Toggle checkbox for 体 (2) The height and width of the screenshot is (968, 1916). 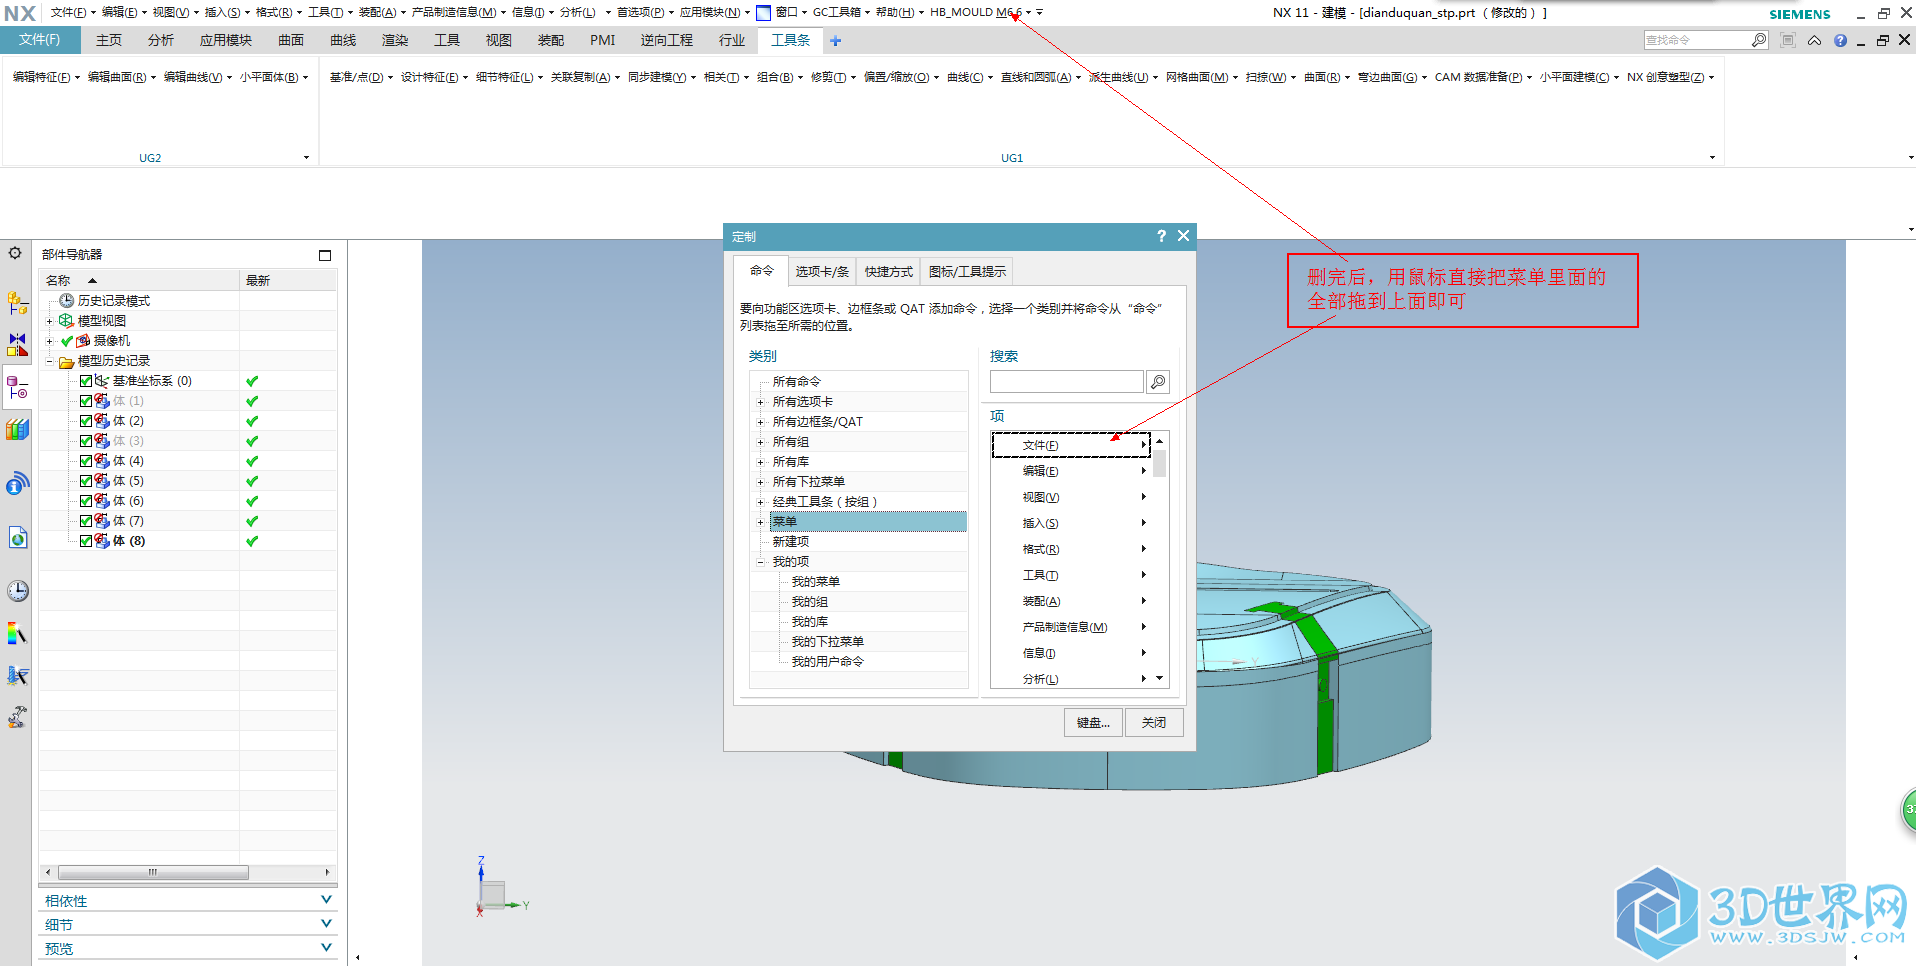86,421
